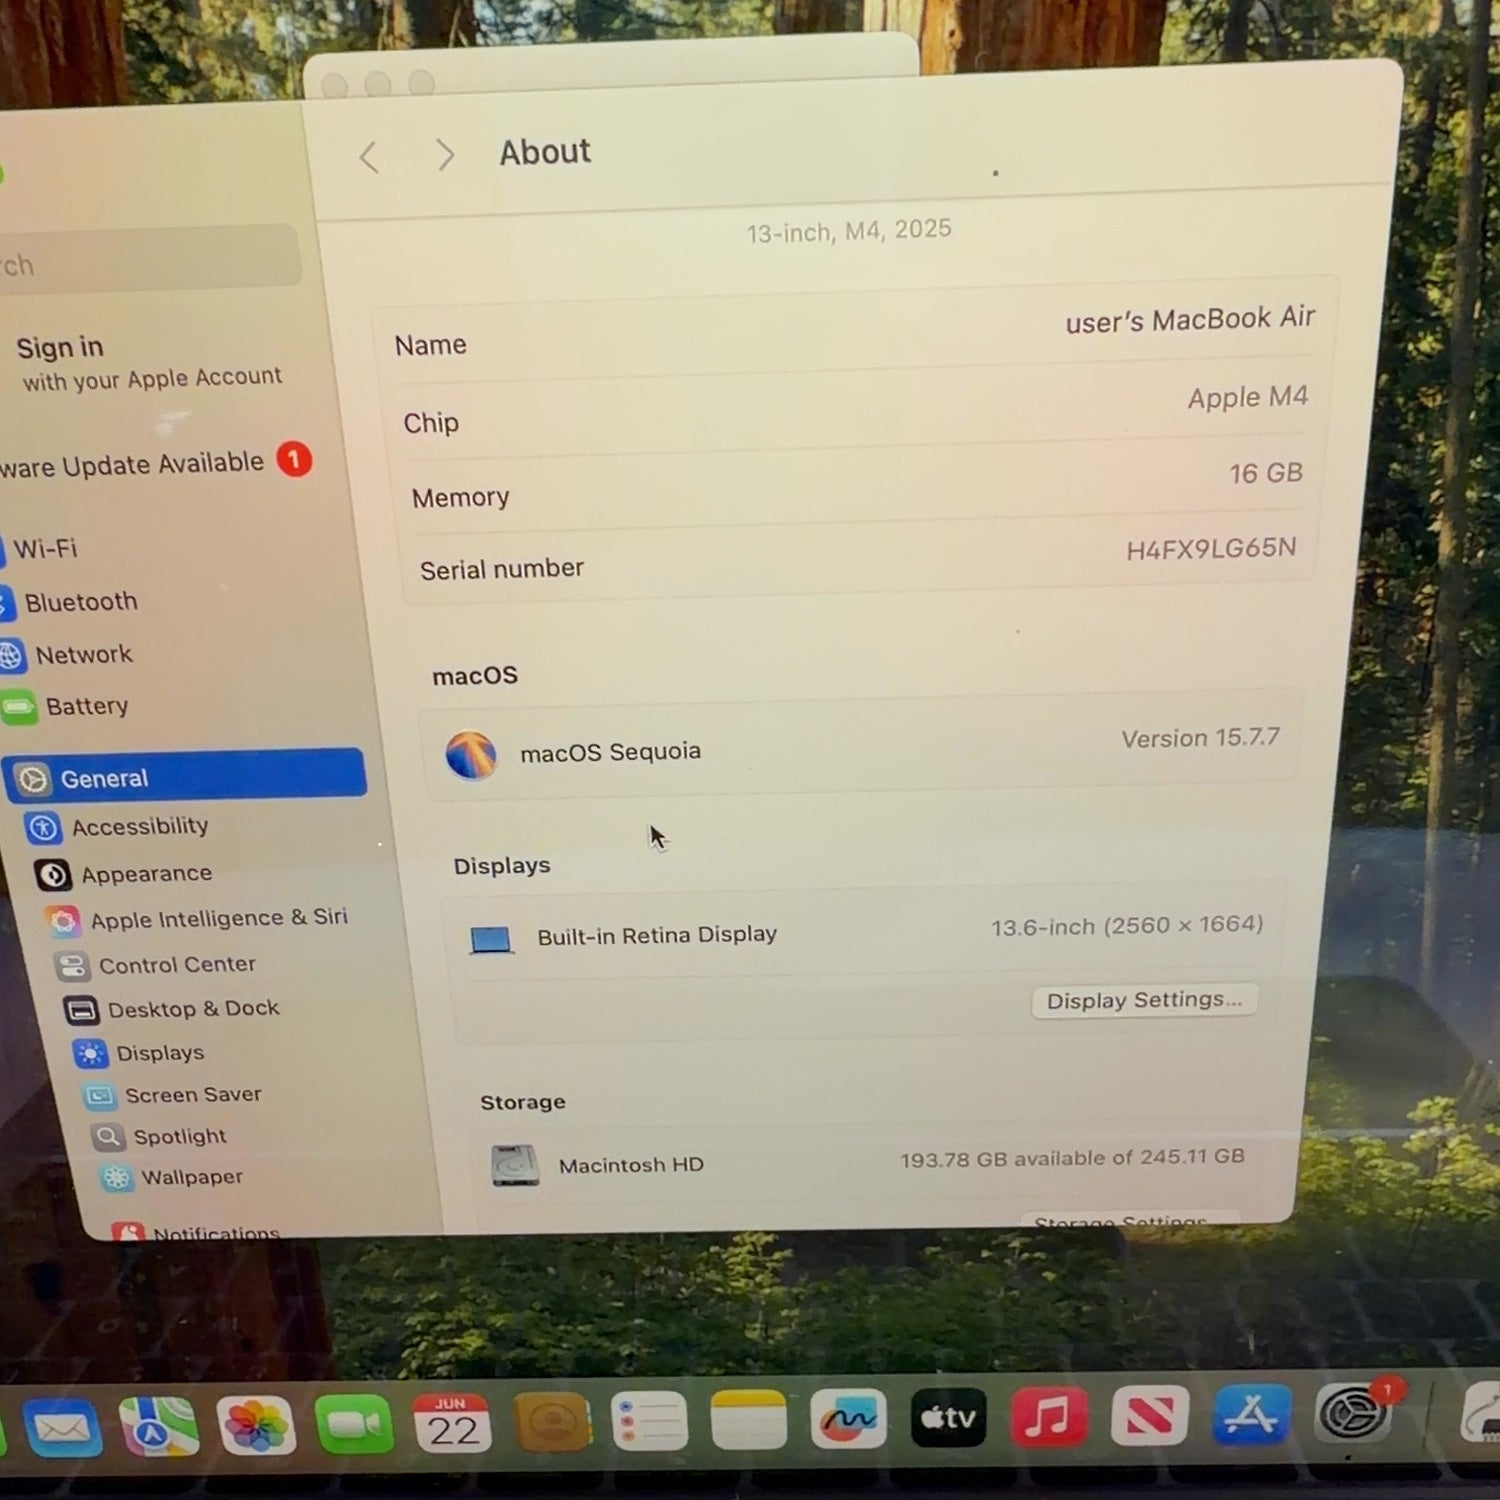Select Appearance in the sidebar

coord(146,874)
